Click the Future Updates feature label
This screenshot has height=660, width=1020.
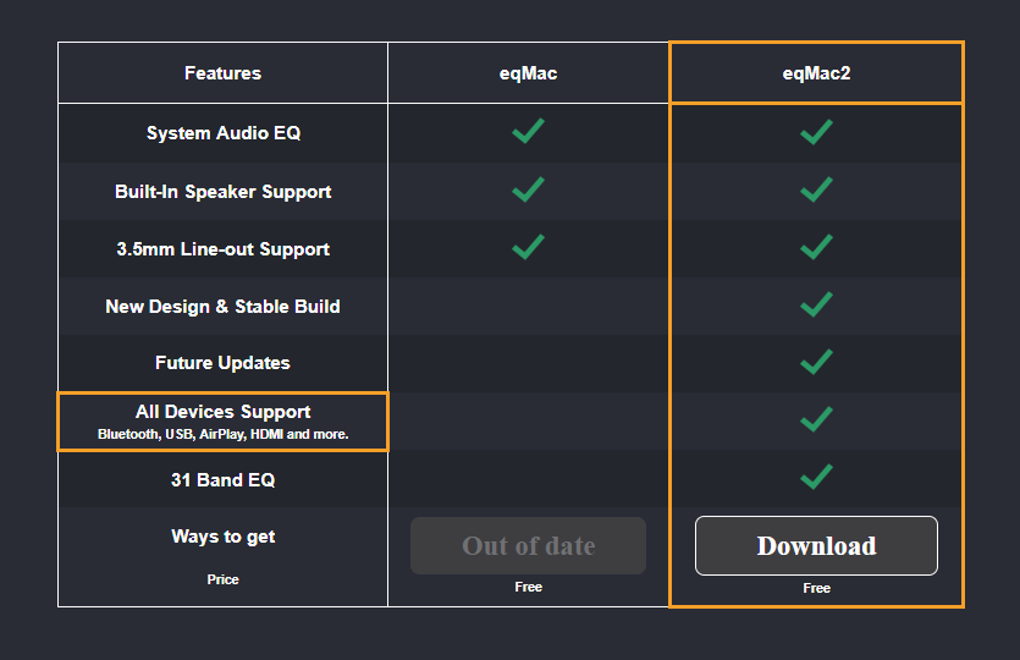coord(223,363)
